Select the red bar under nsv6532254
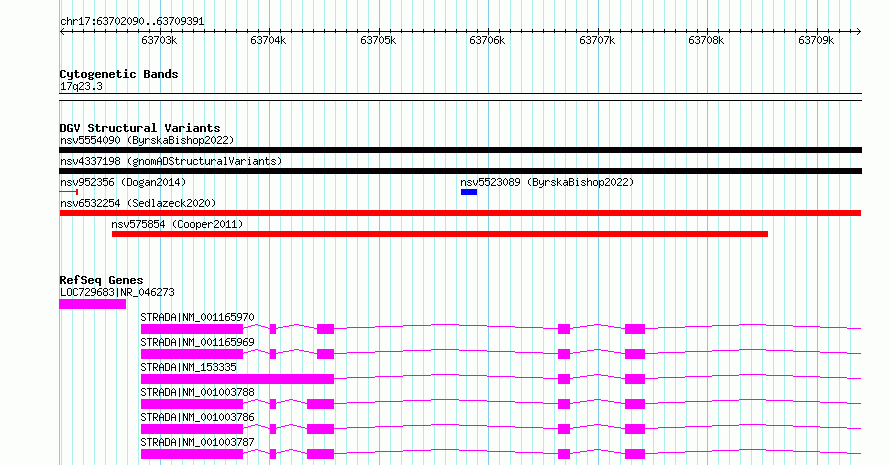The height and width of the screenshot is (465, 890). (460, 213)
